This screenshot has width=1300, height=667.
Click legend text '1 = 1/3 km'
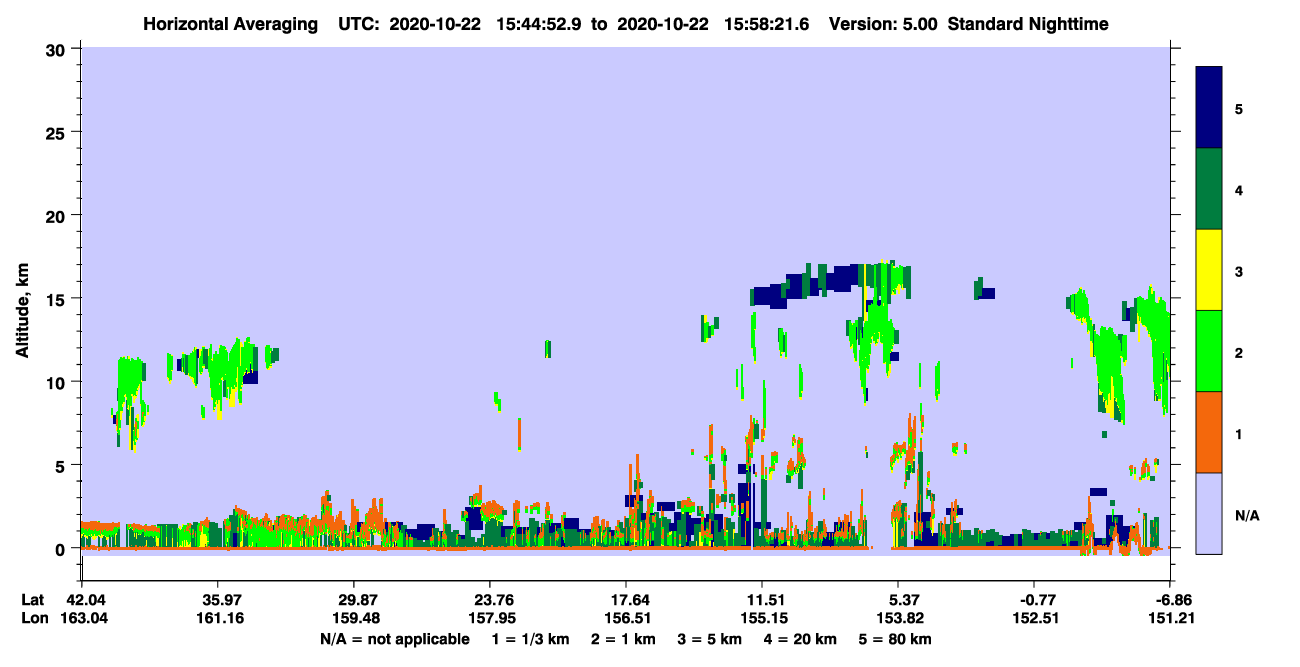tap(530, 639)
